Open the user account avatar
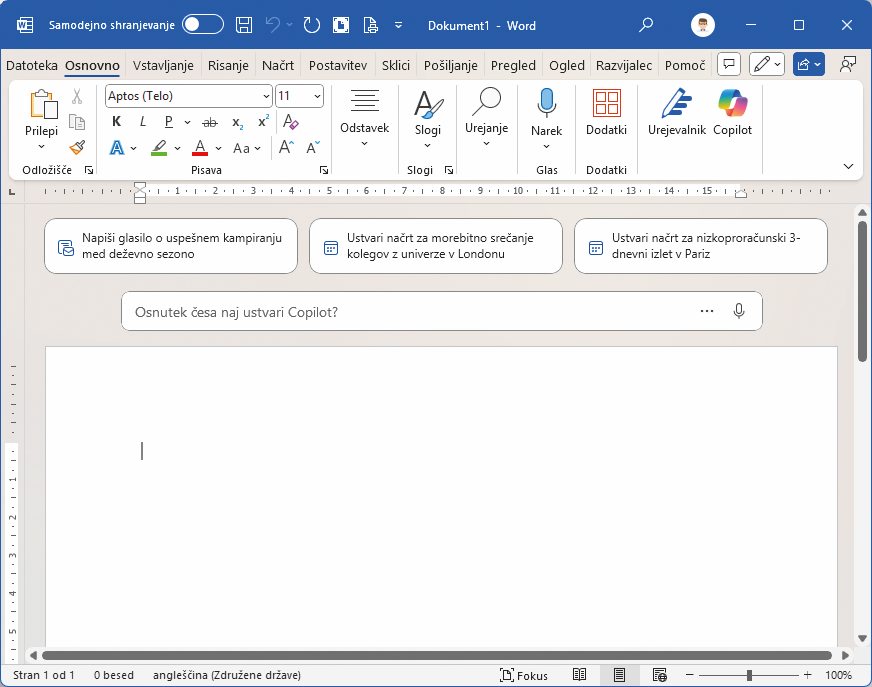The image size is (872, 687). coord(703,25)
